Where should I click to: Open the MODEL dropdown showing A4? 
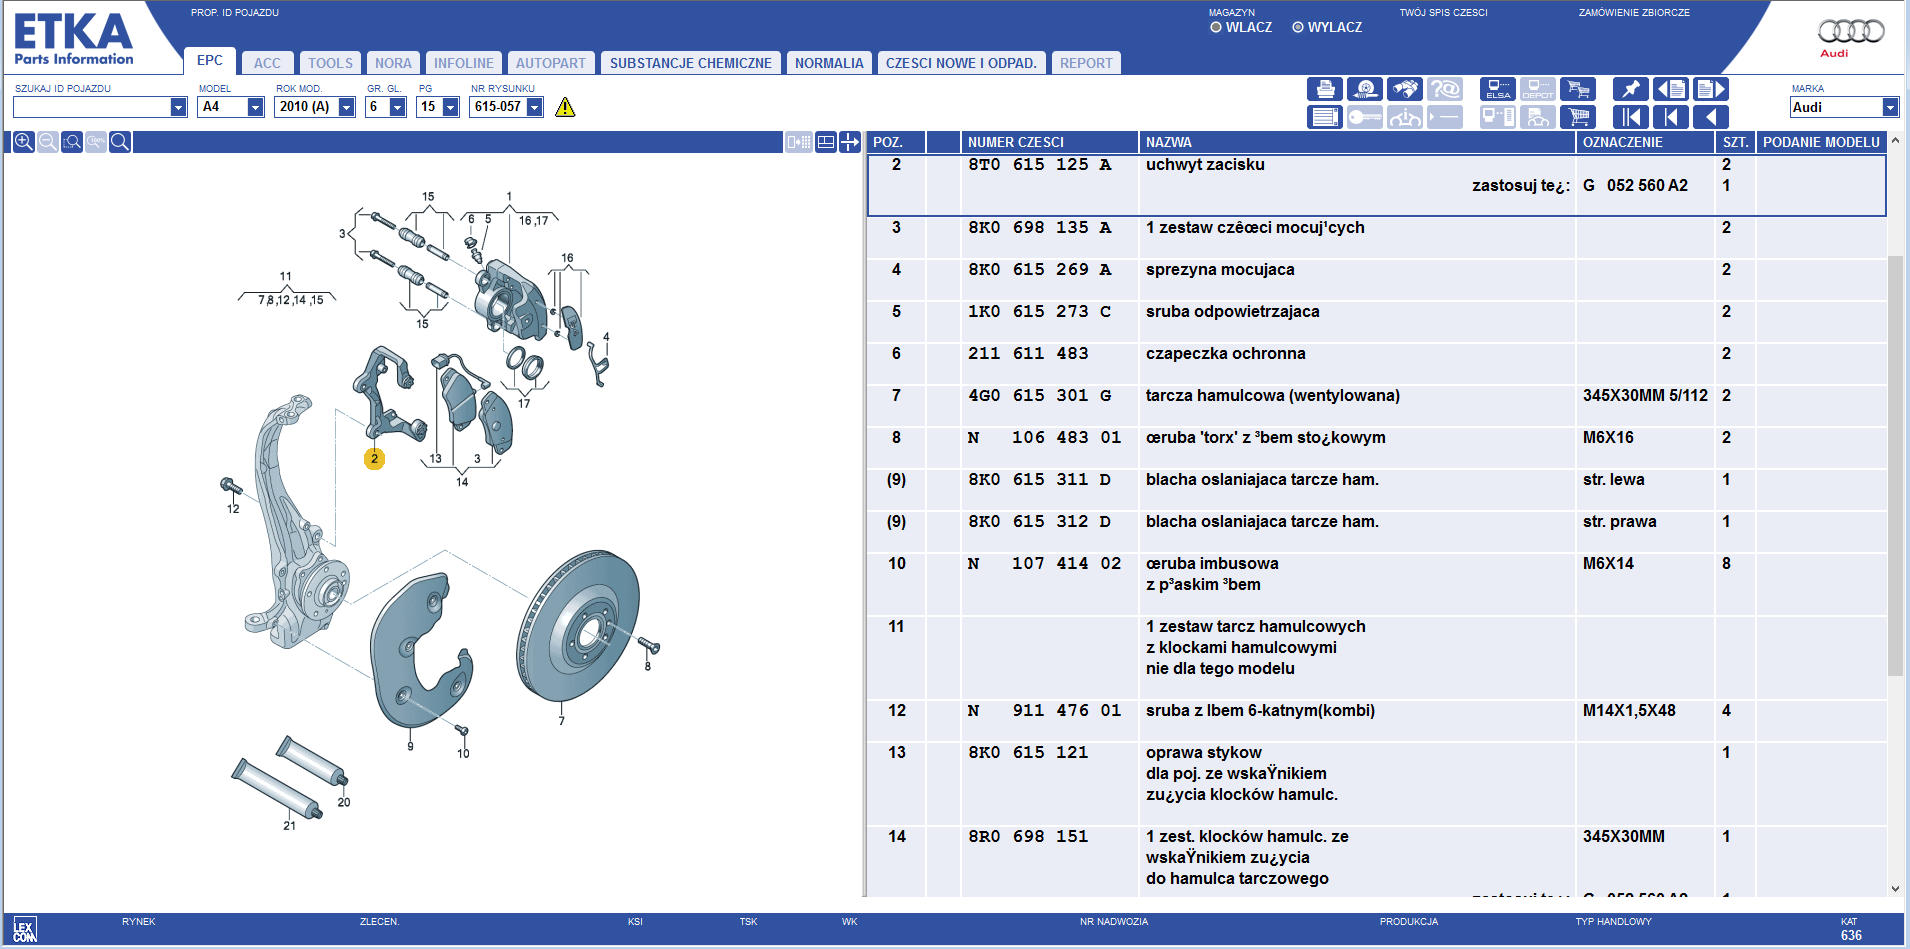[x=255, y=107]
